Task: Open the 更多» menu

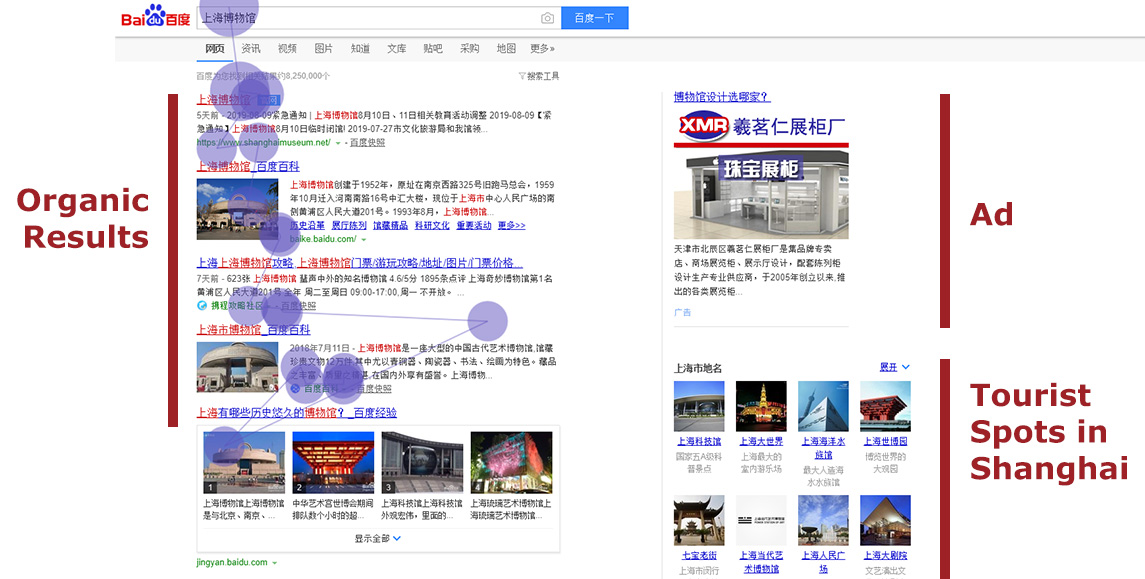Action: point(543,47)
